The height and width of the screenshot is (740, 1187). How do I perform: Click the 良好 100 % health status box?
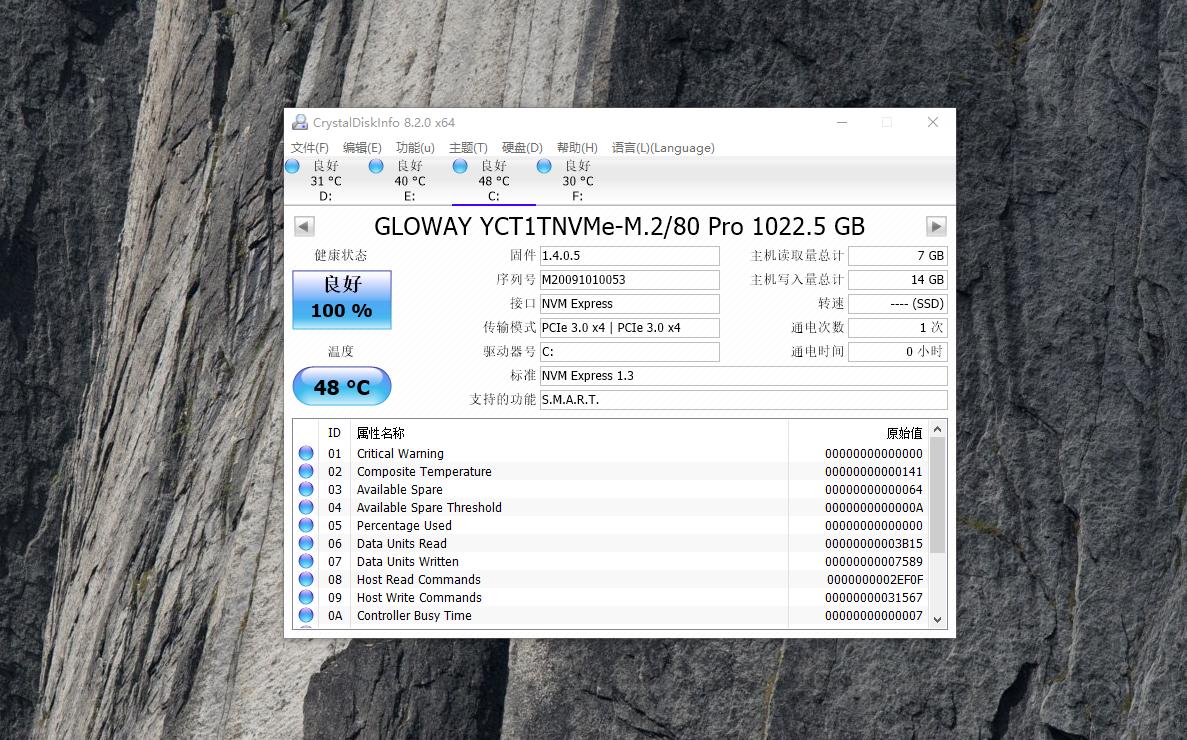pos(341,299)
